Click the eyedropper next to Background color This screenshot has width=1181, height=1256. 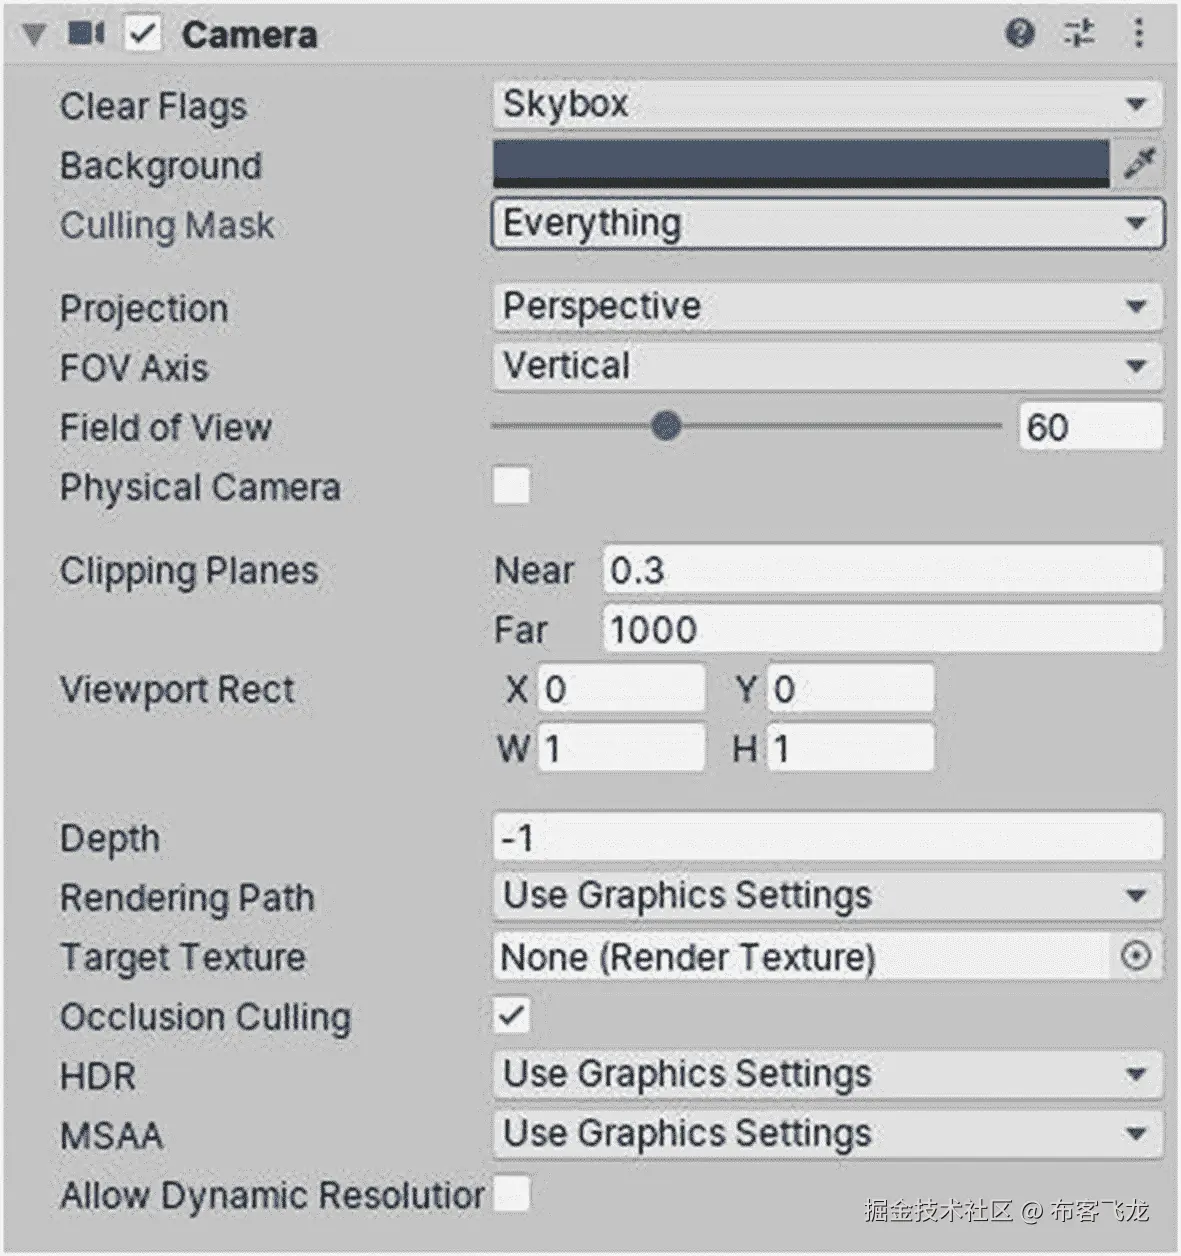coord(1140,163)
